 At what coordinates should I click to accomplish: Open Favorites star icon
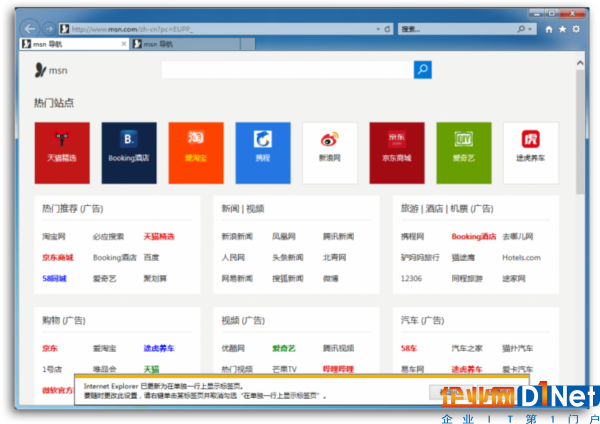point(562,29)
